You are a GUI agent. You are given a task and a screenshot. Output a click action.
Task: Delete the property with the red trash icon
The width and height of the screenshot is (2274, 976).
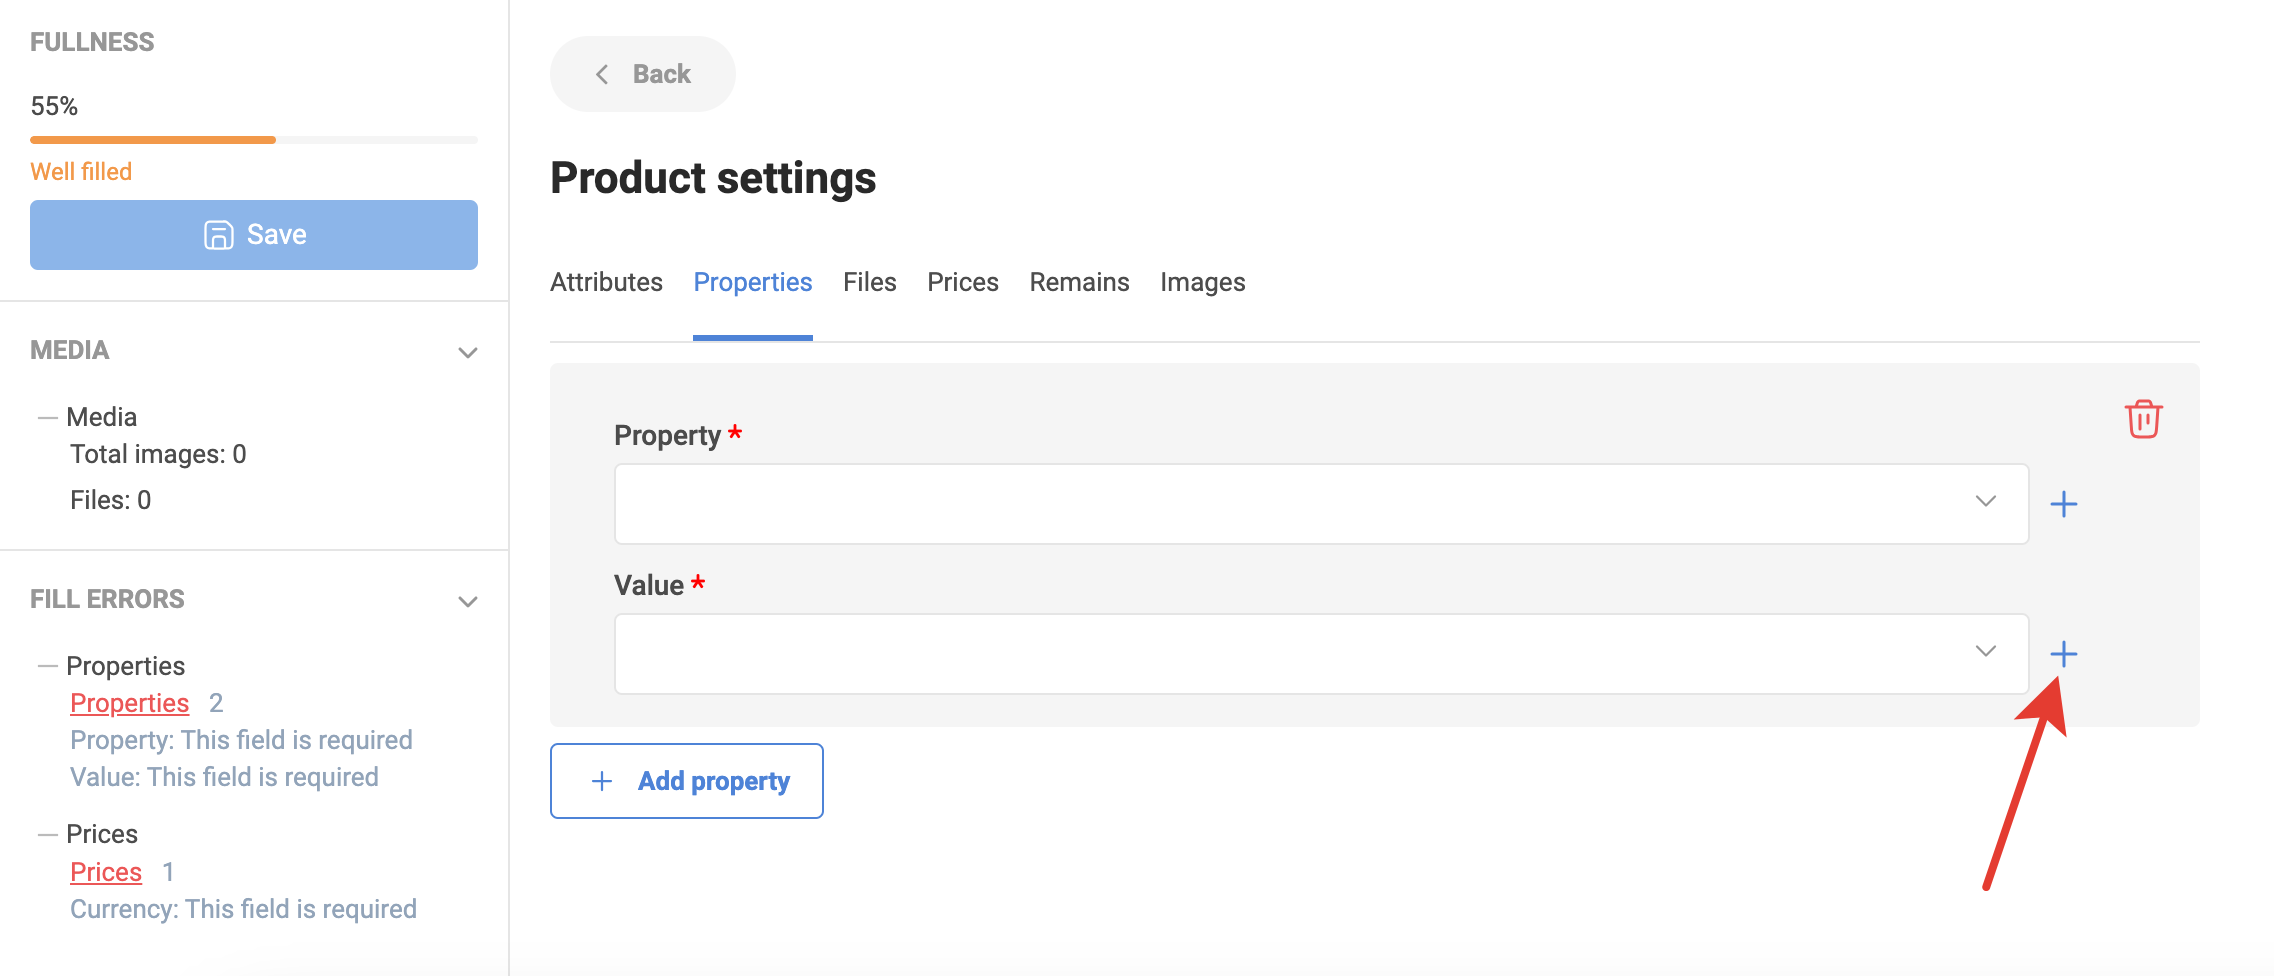2143,419
